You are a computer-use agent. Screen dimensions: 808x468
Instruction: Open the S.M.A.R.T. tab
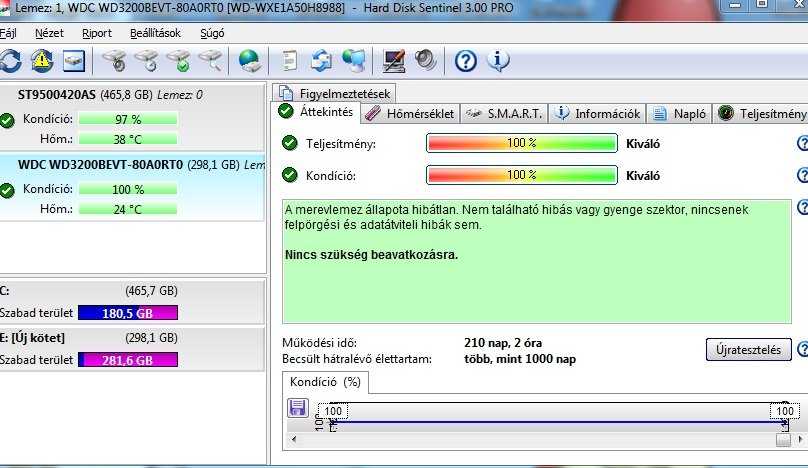coord(503,113)
